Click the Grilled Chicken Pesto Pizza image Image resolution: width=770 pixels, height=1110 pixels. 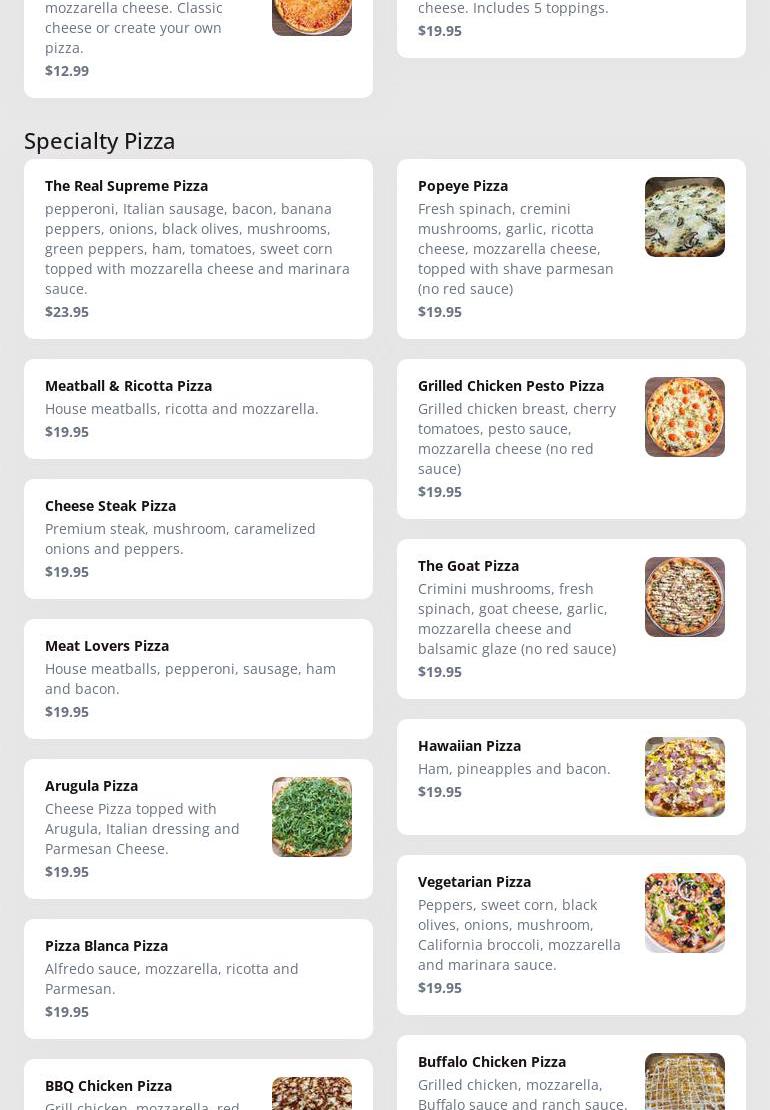coord(684,417)
